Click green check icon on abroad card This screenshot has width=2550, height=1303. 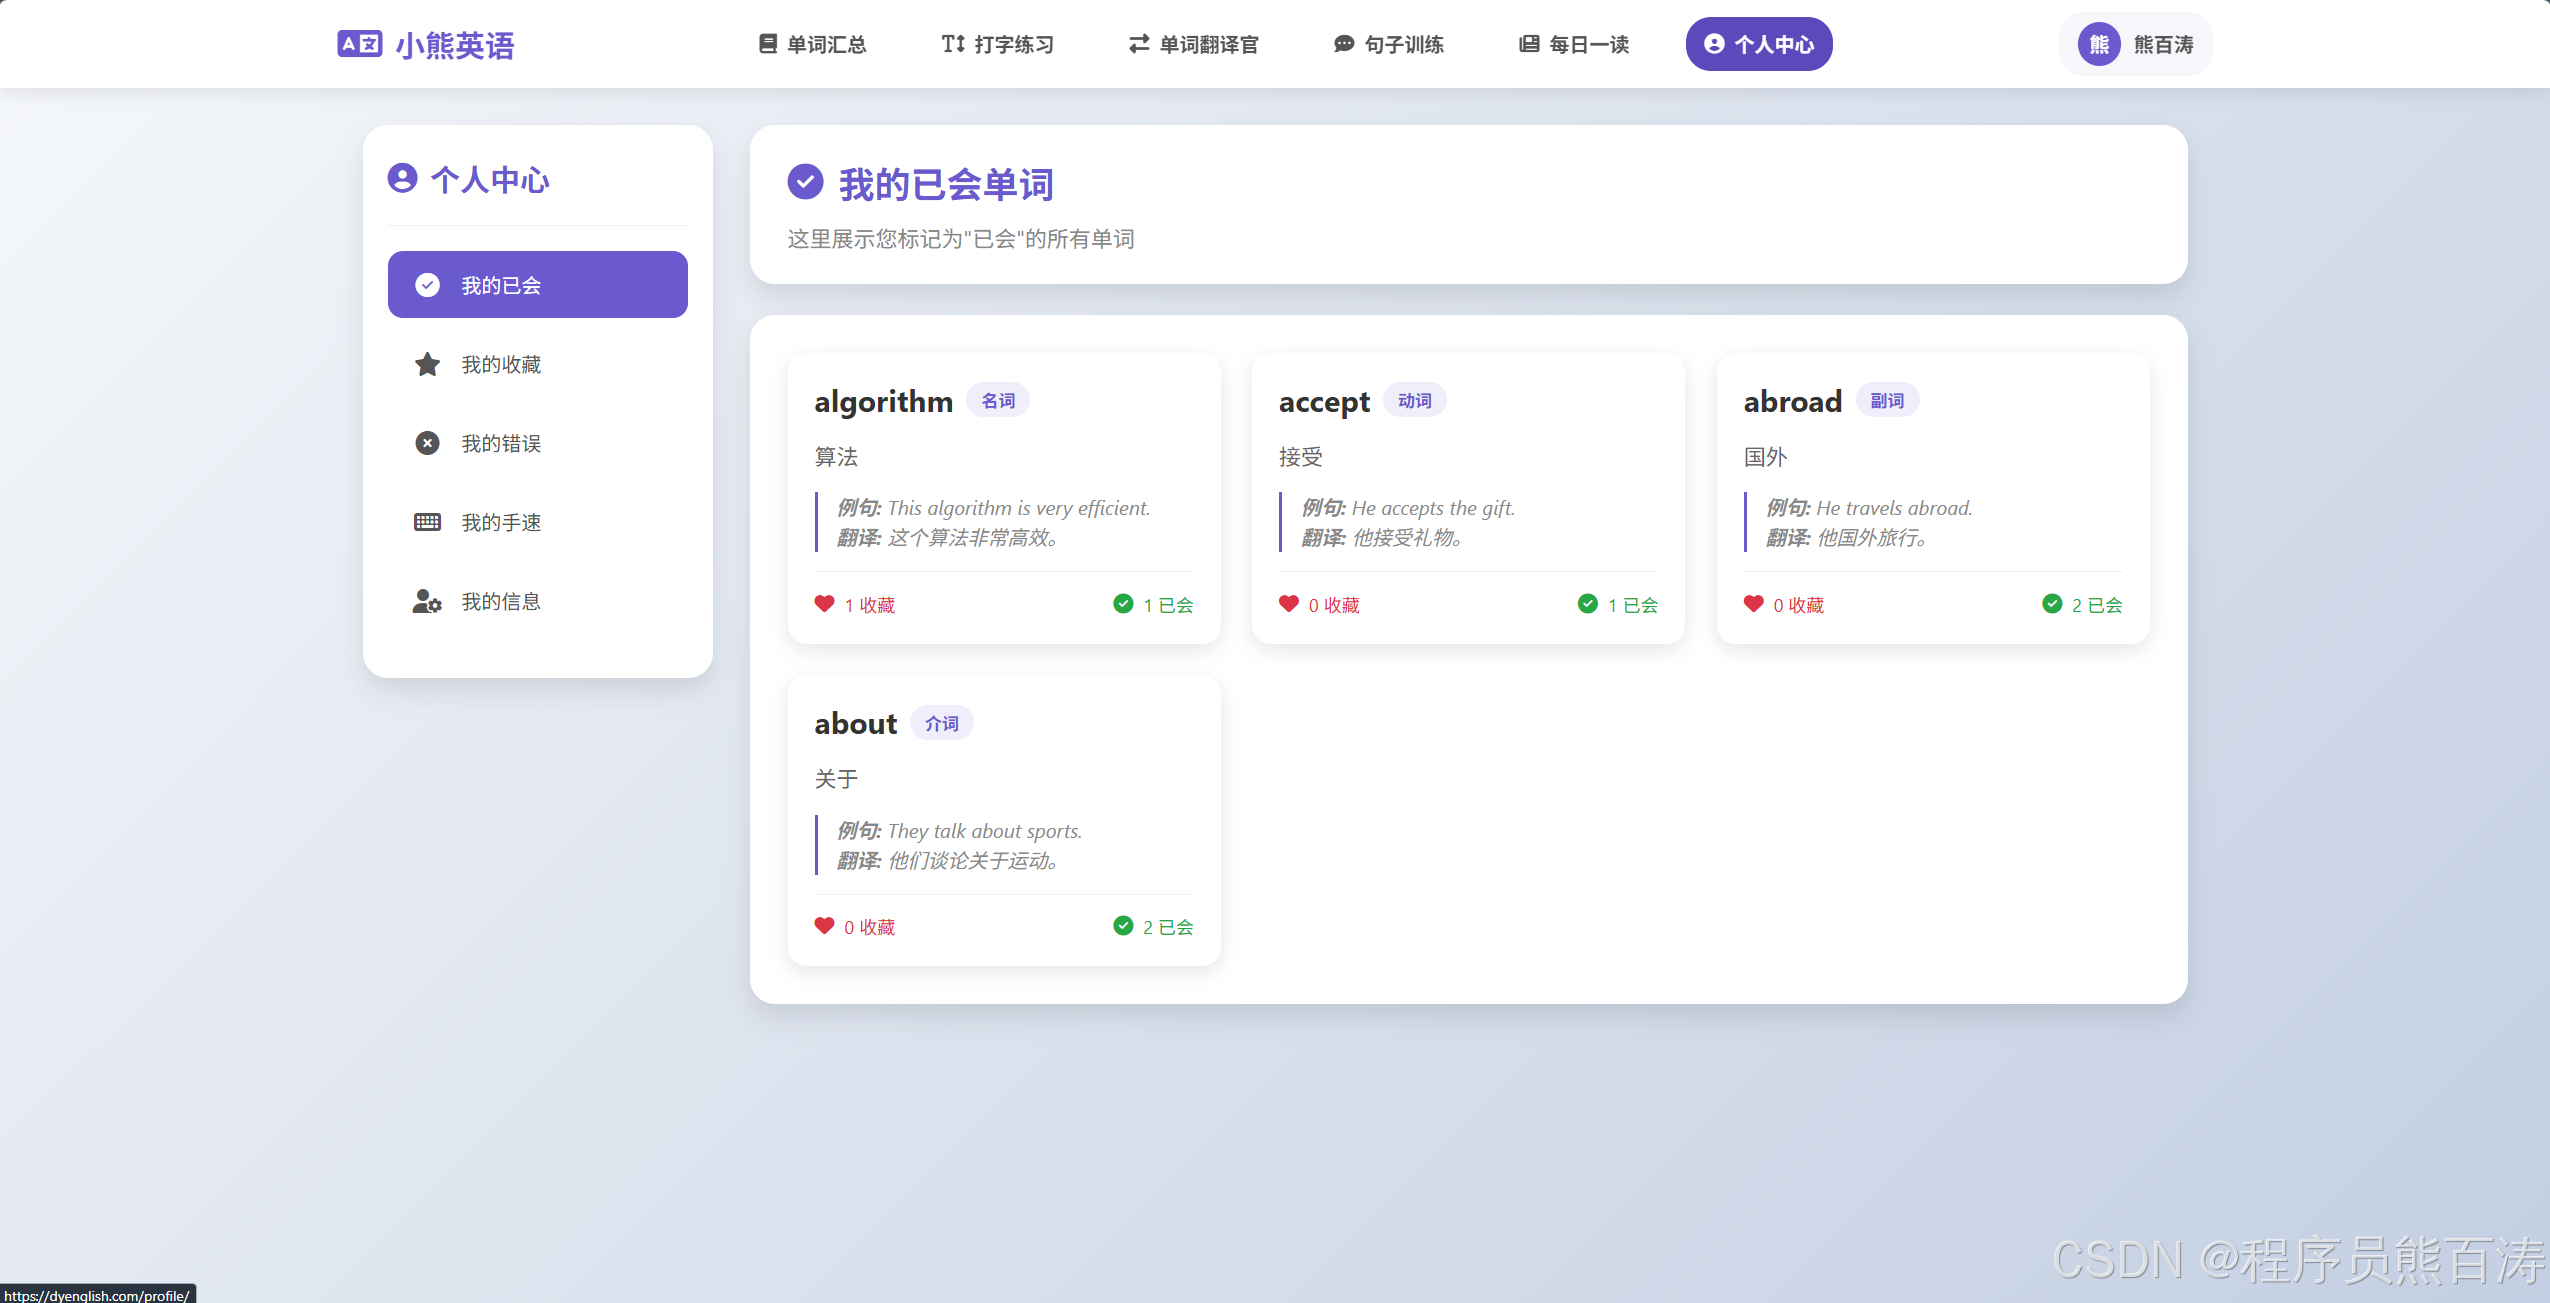pyautogui.click(x=2052, y=604)
